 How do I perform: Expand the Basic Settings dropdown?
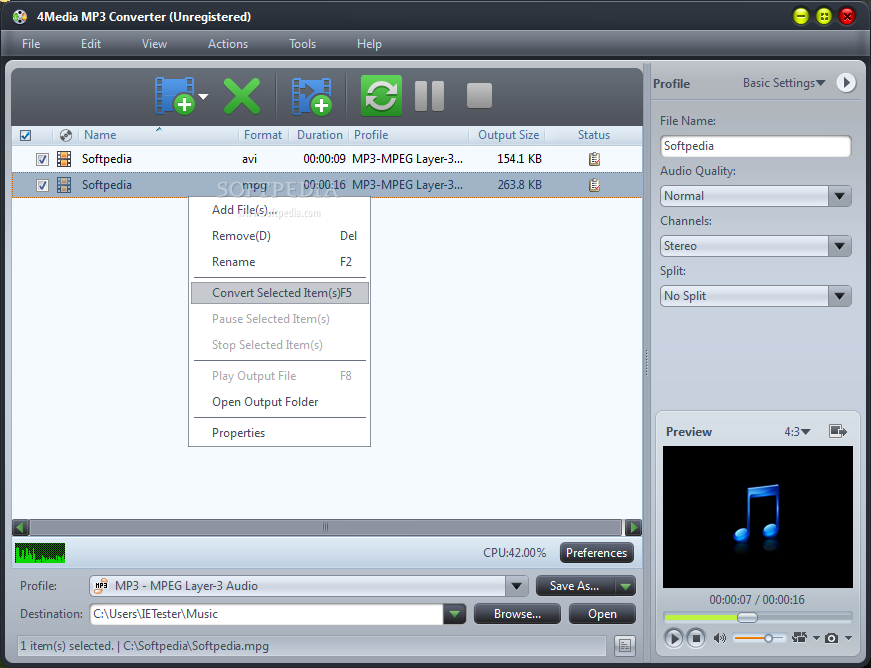(784, 83)
